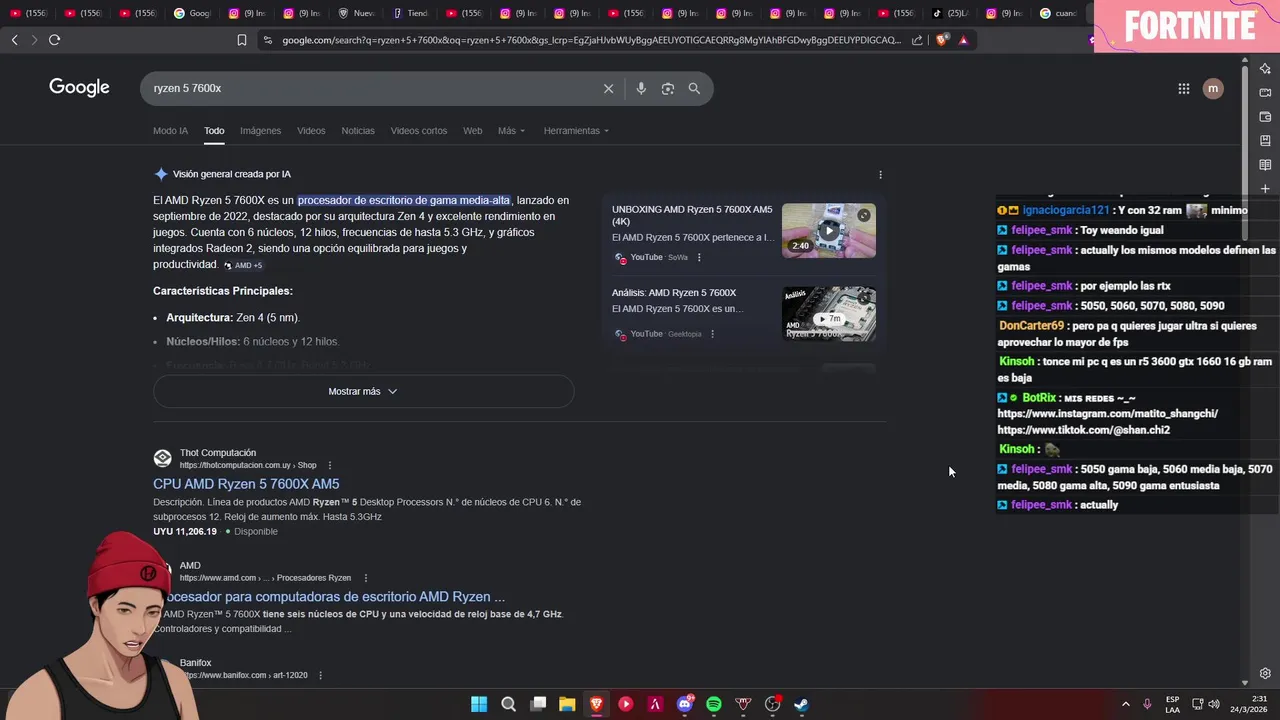This screenshot has height=720, width=1280.
Task: Open File Explorer from the taskbar
Action: point(567,704)
